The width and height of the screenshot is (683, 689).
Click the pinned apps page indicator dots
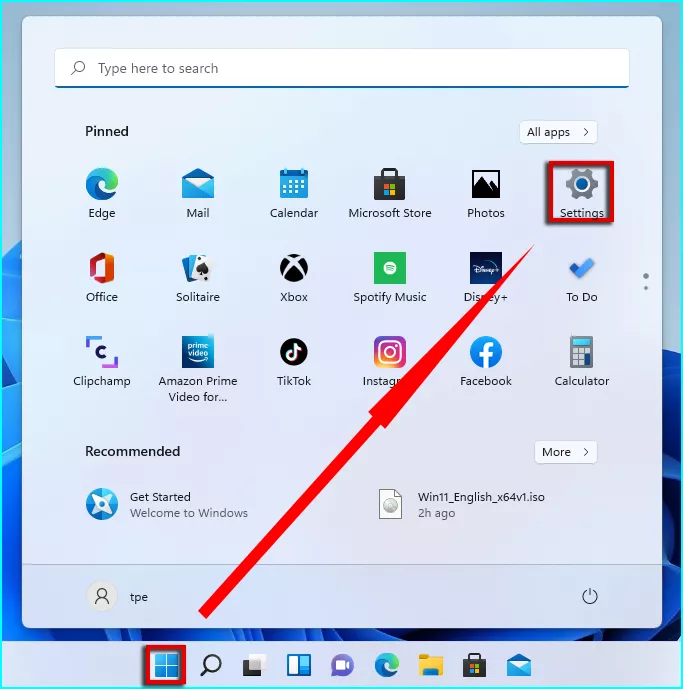646,282
